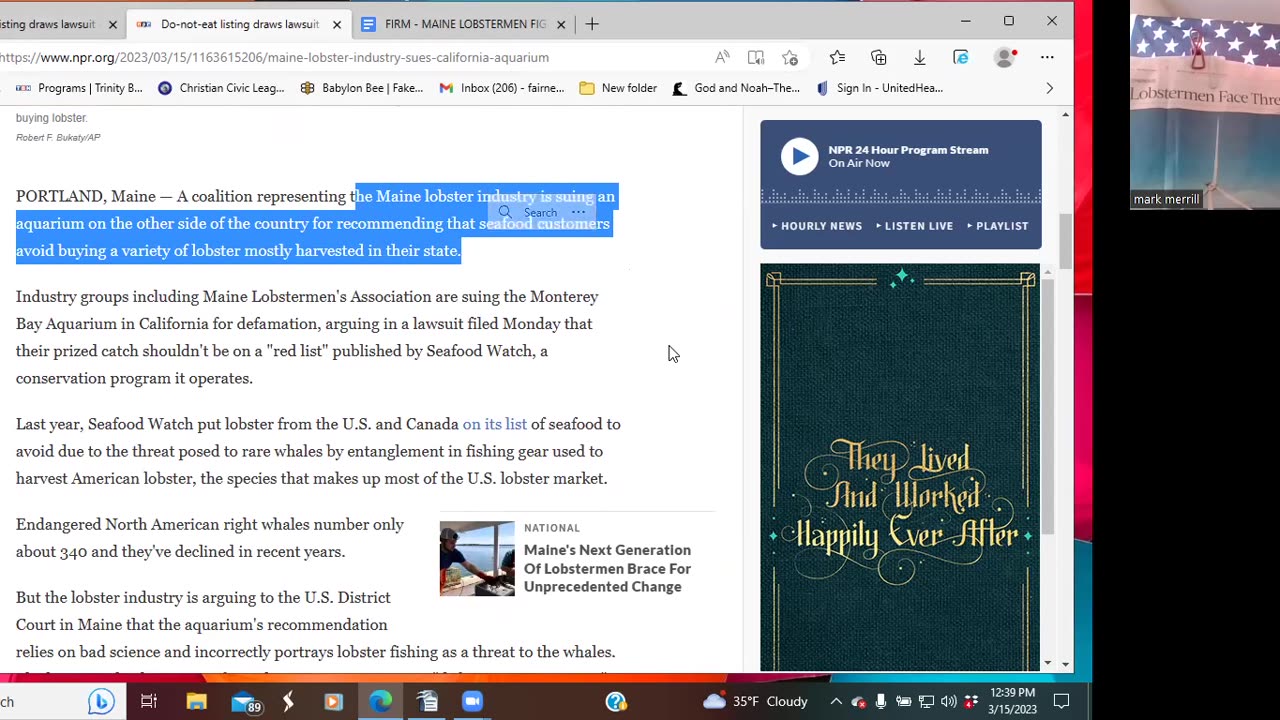
Task: Open the Bing chat icon in taskbar search
Action: [x=100, y=701]
